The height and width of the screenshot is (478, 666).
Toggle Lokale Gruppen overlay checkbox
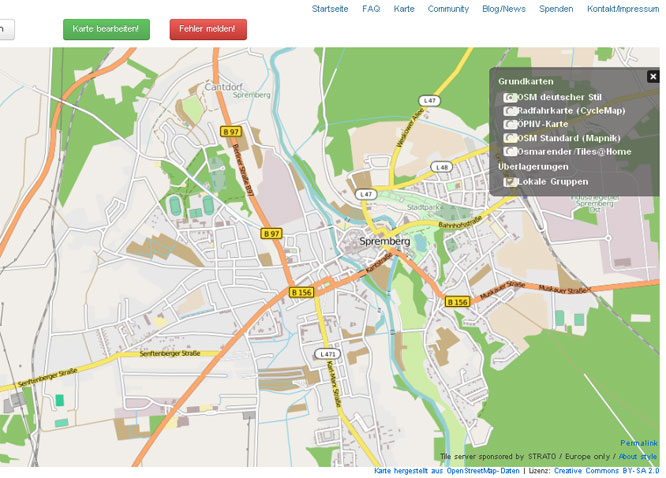coord(511,182)
